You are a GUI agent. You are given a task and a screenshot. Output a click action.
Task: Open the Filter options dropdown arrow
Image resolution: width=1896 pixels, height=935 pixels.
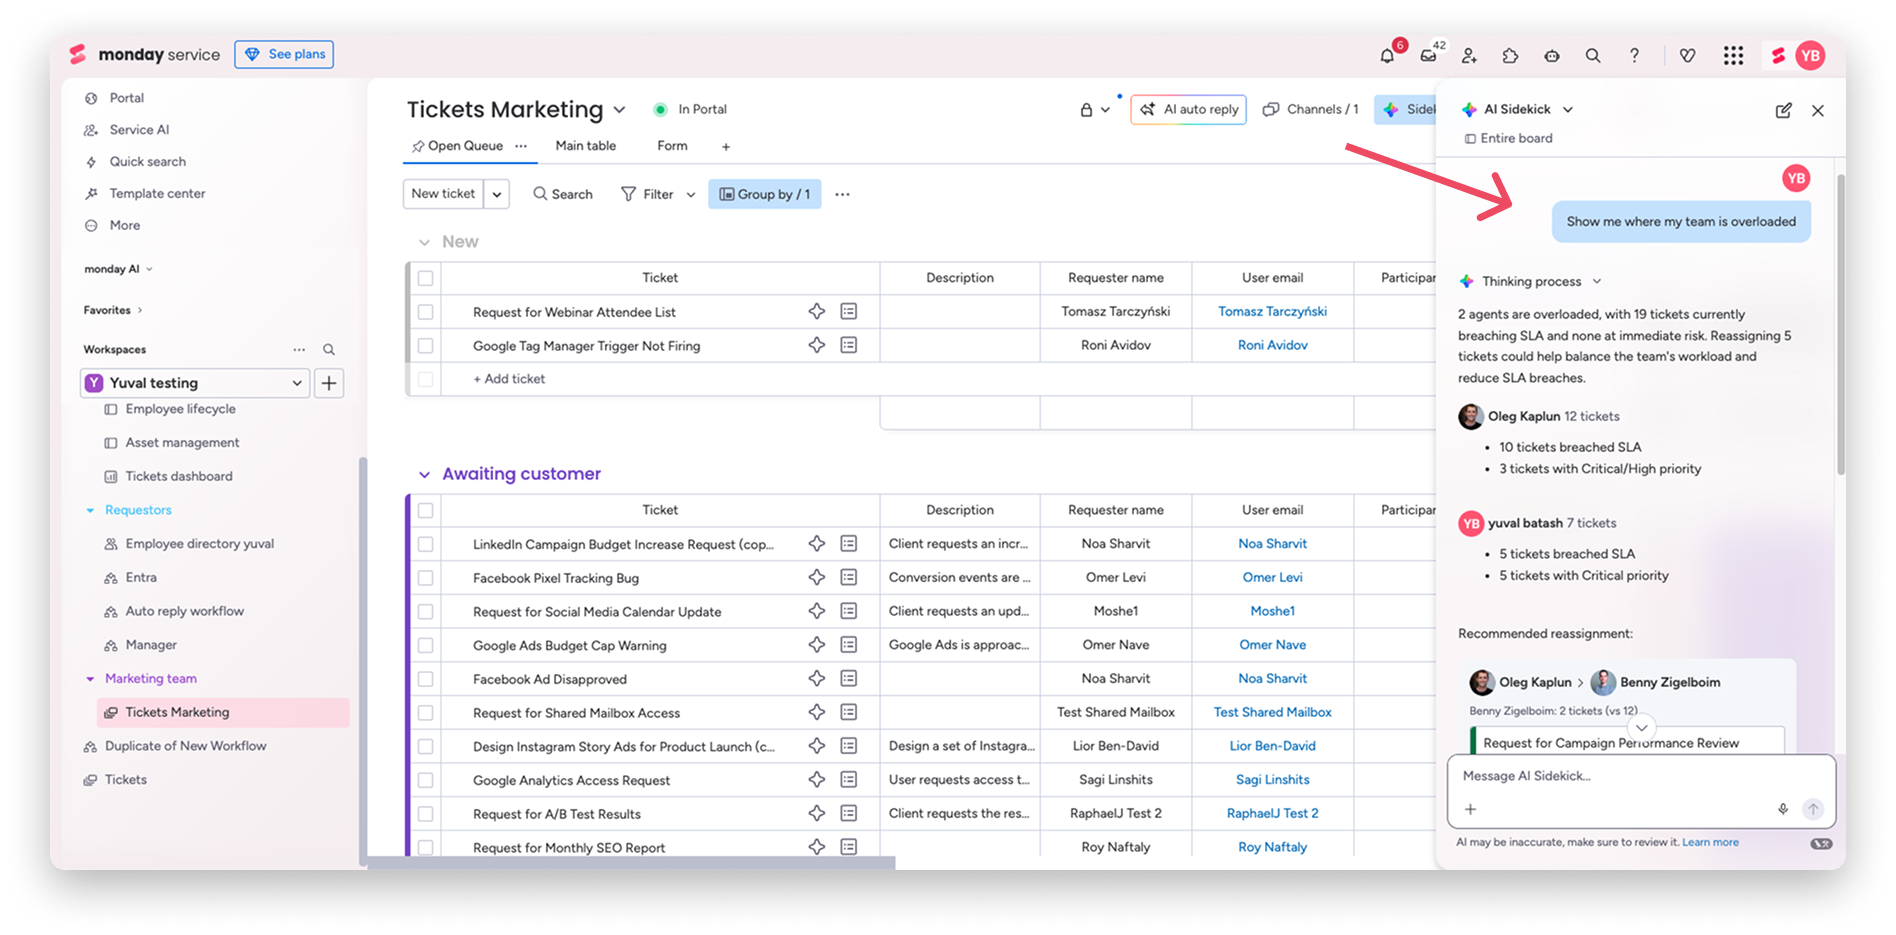point(690,195)
